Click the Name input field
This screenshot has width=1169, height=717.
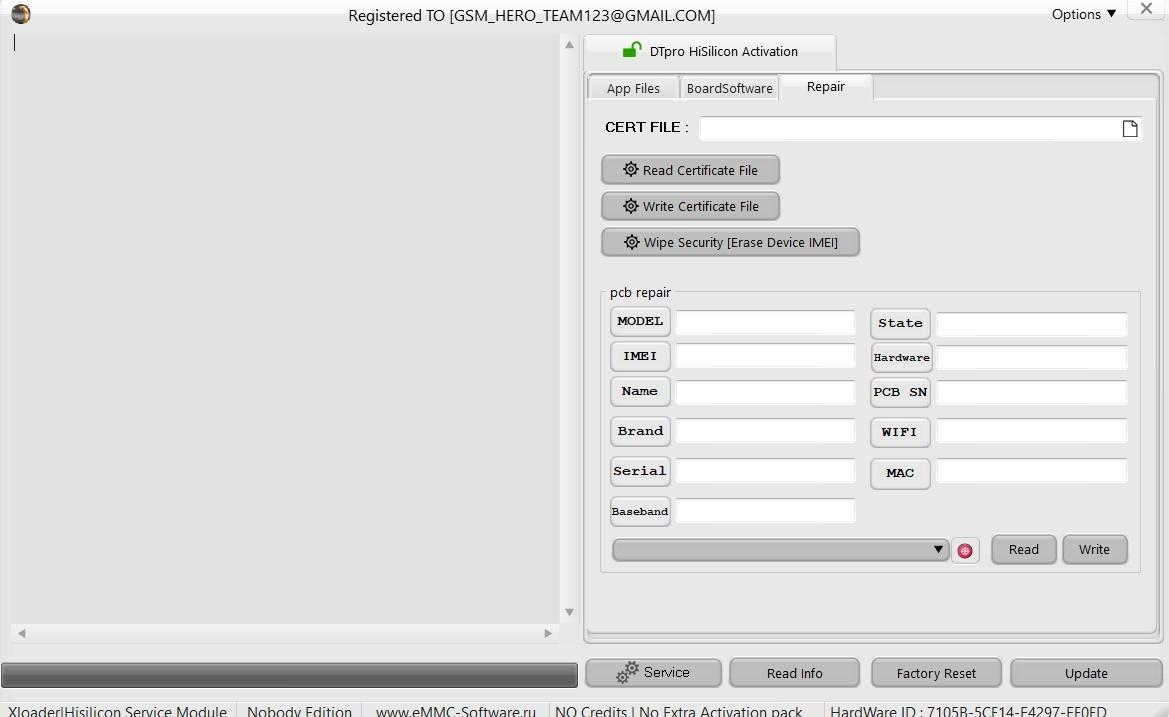click(765, 392)
